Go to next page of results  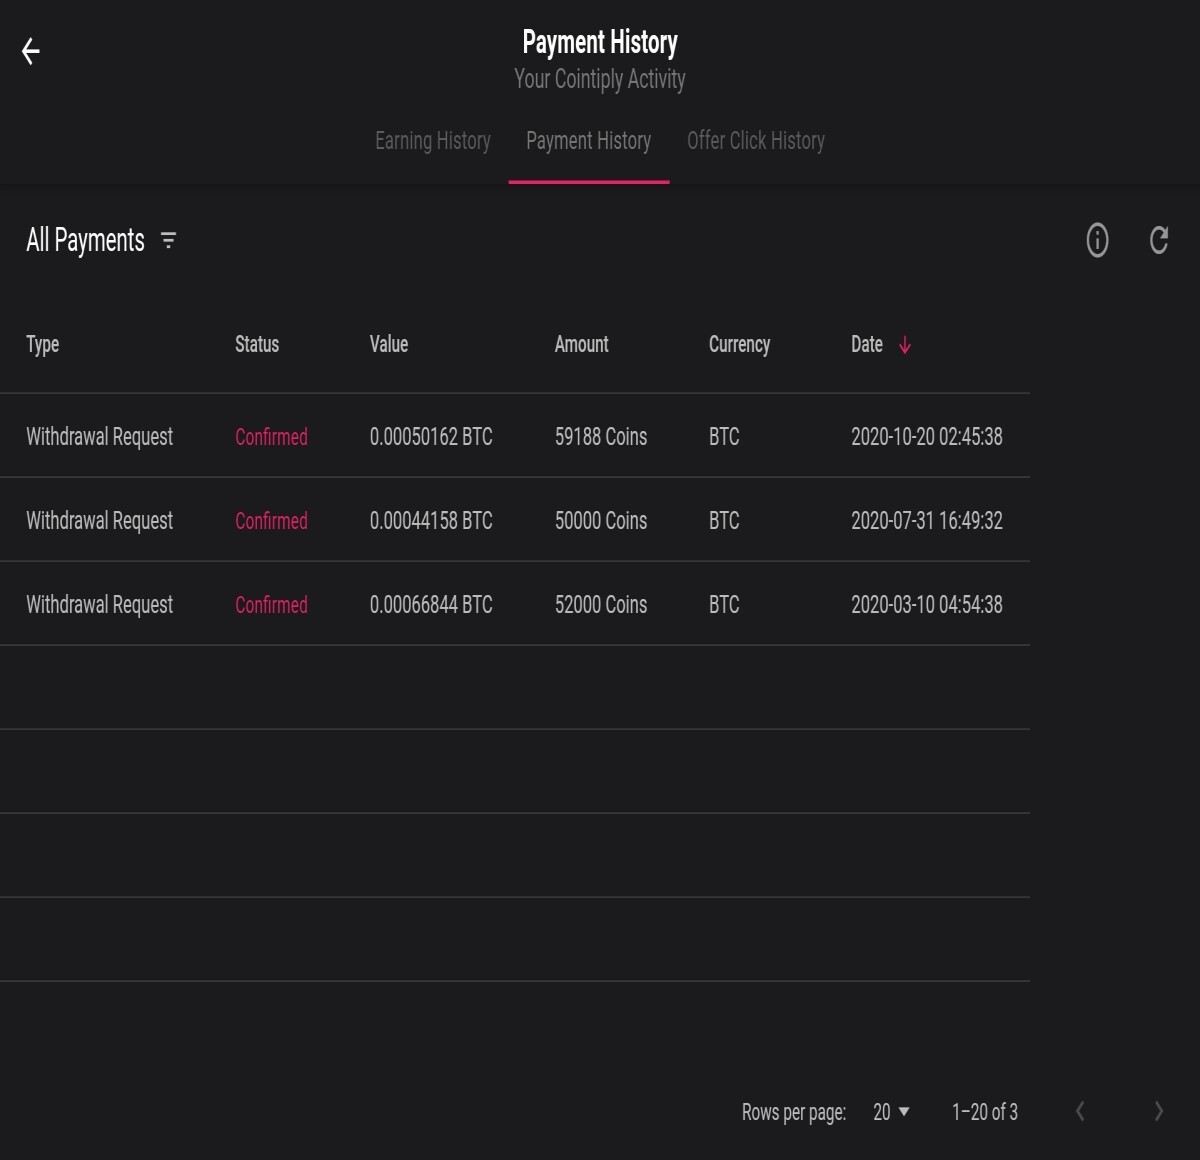tap(1158, 1111)
